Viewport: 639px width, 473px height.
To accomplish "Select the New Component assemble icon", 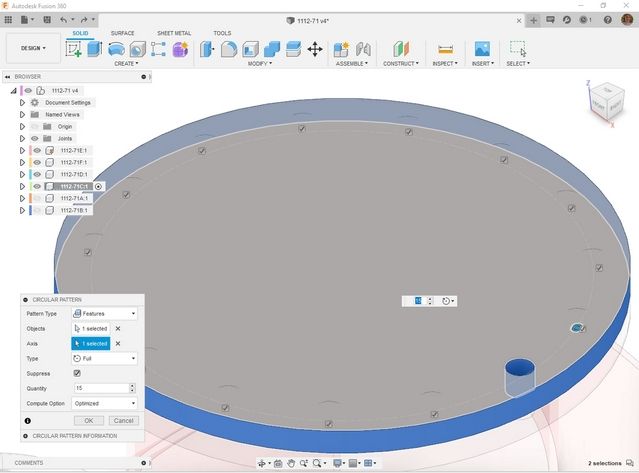I will (x=341, y=49).
